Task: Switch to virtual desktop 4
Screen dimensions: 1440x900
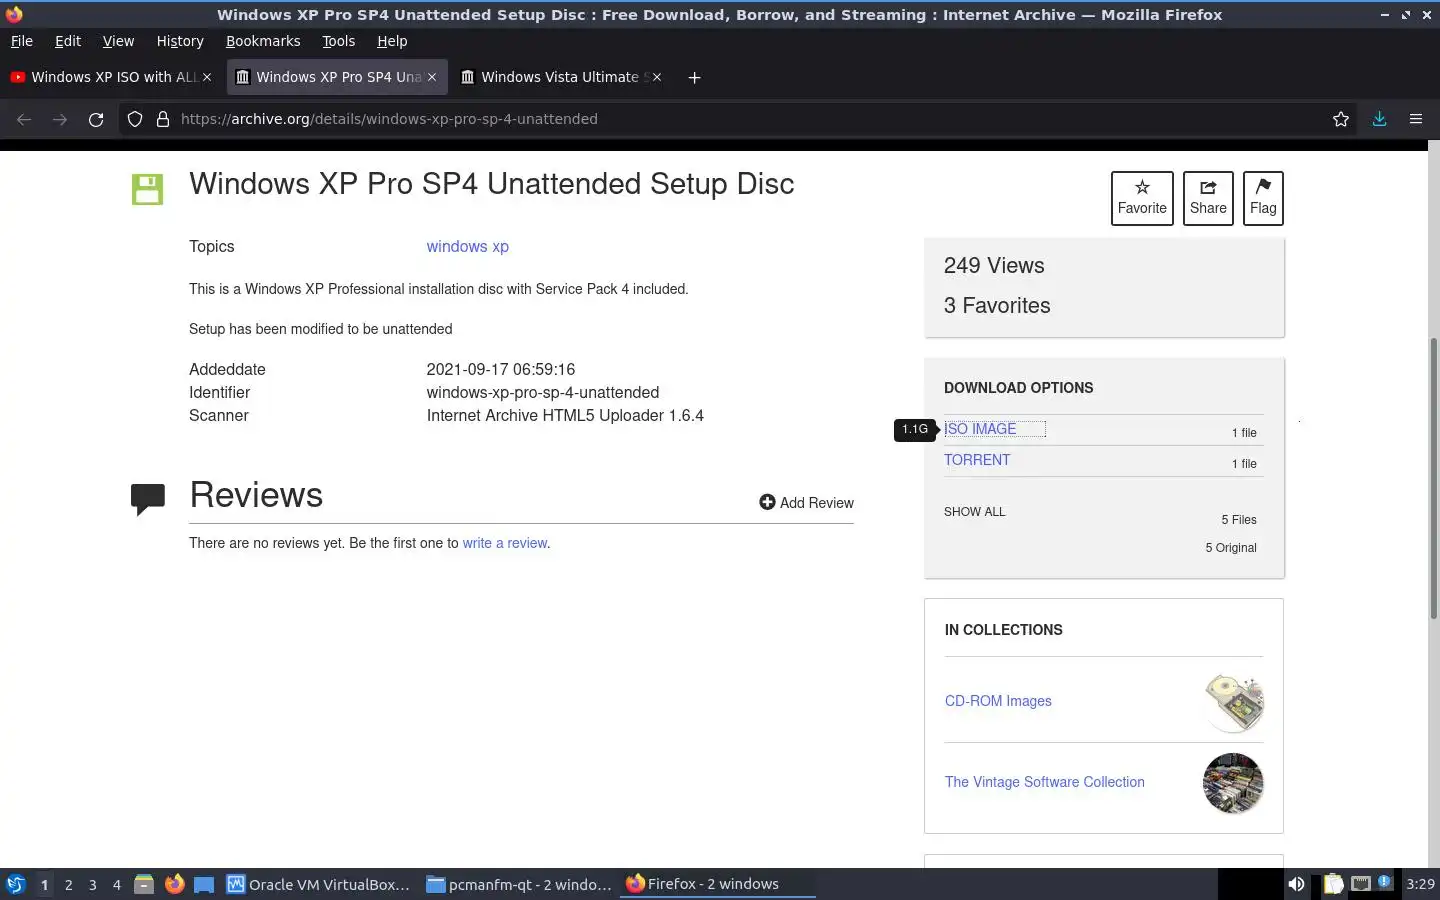Action: (x=117, y=884)
